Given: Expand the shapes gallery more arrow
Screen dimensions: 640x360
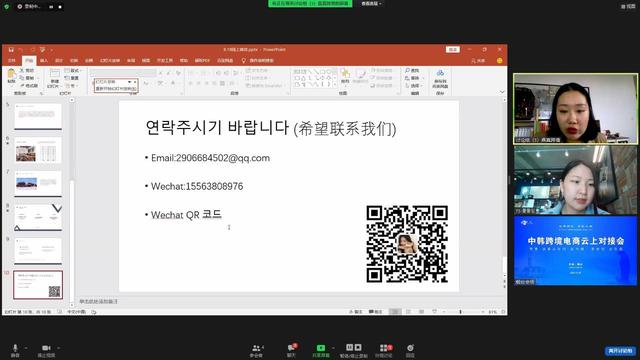Looking at the screenshot, I should [x=335, y=85].
